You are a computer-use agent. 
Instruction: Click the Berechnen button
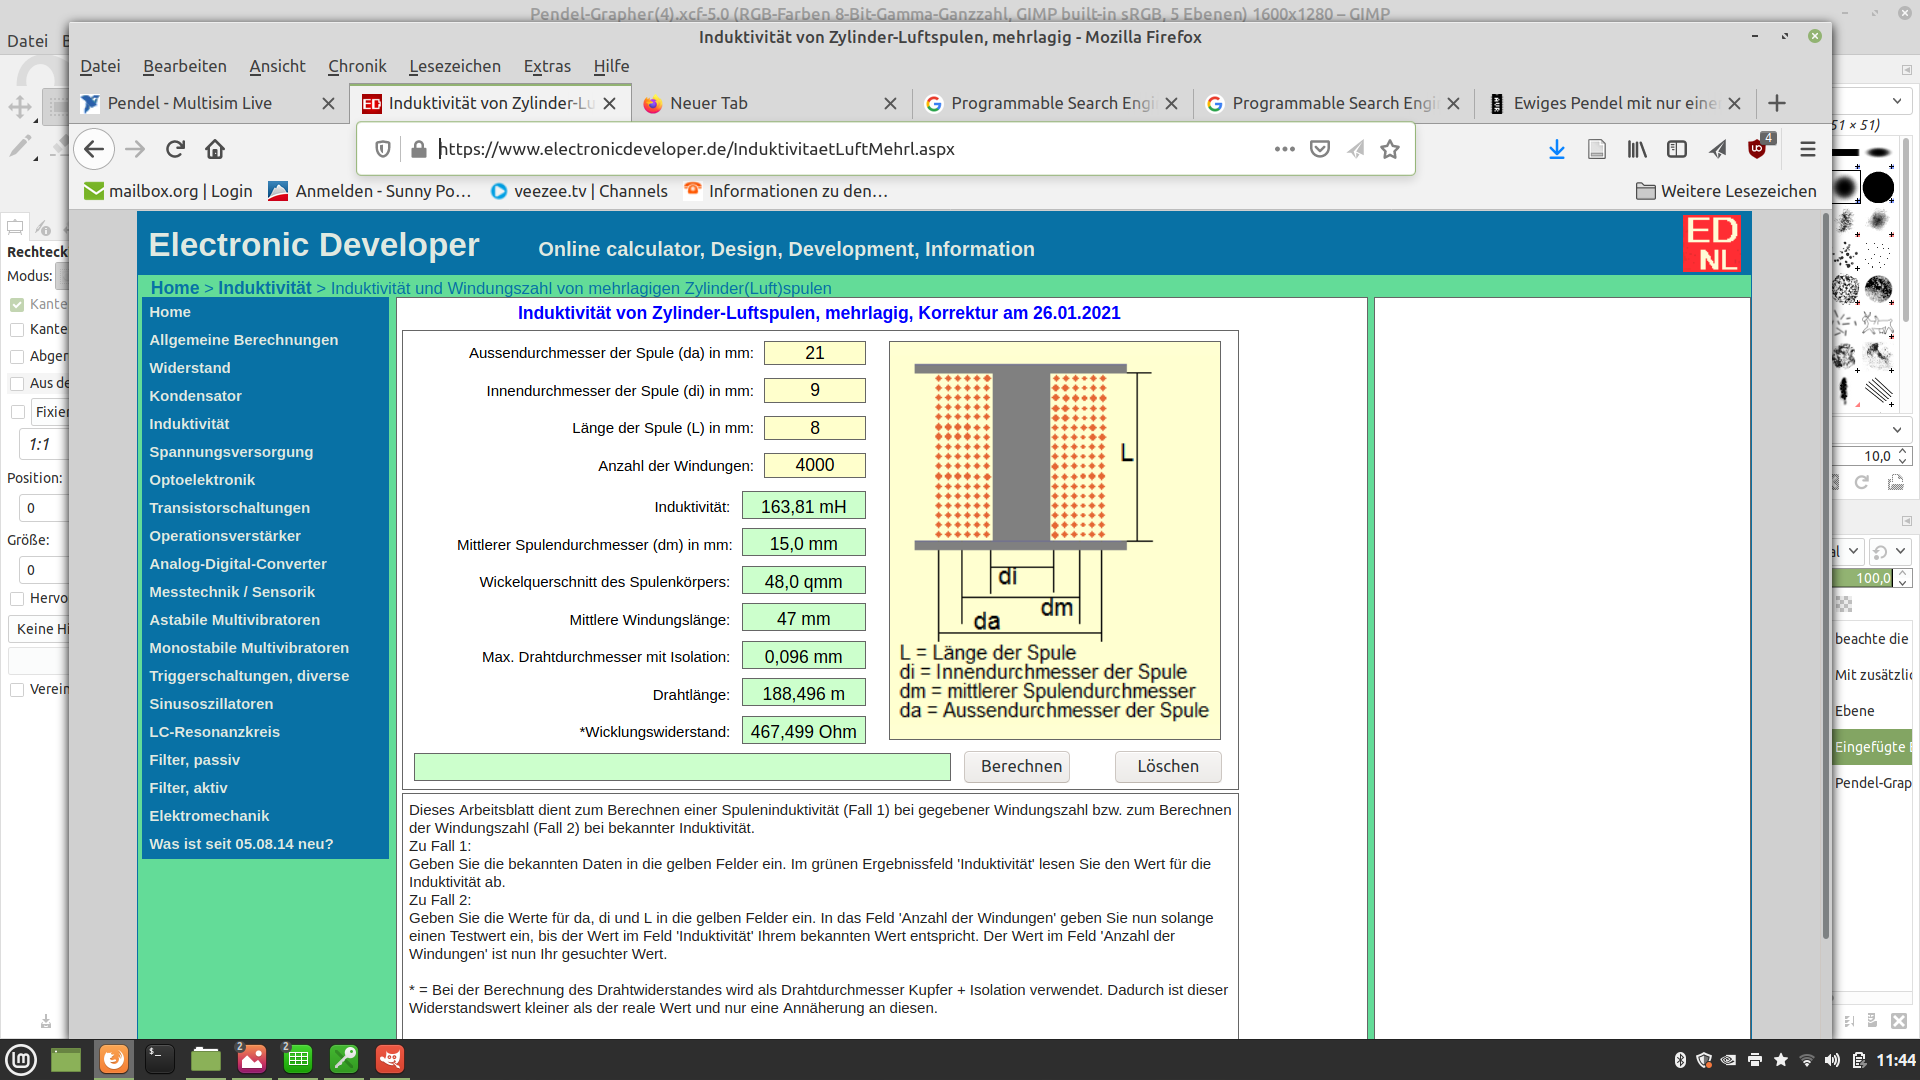pos(1017,767)
